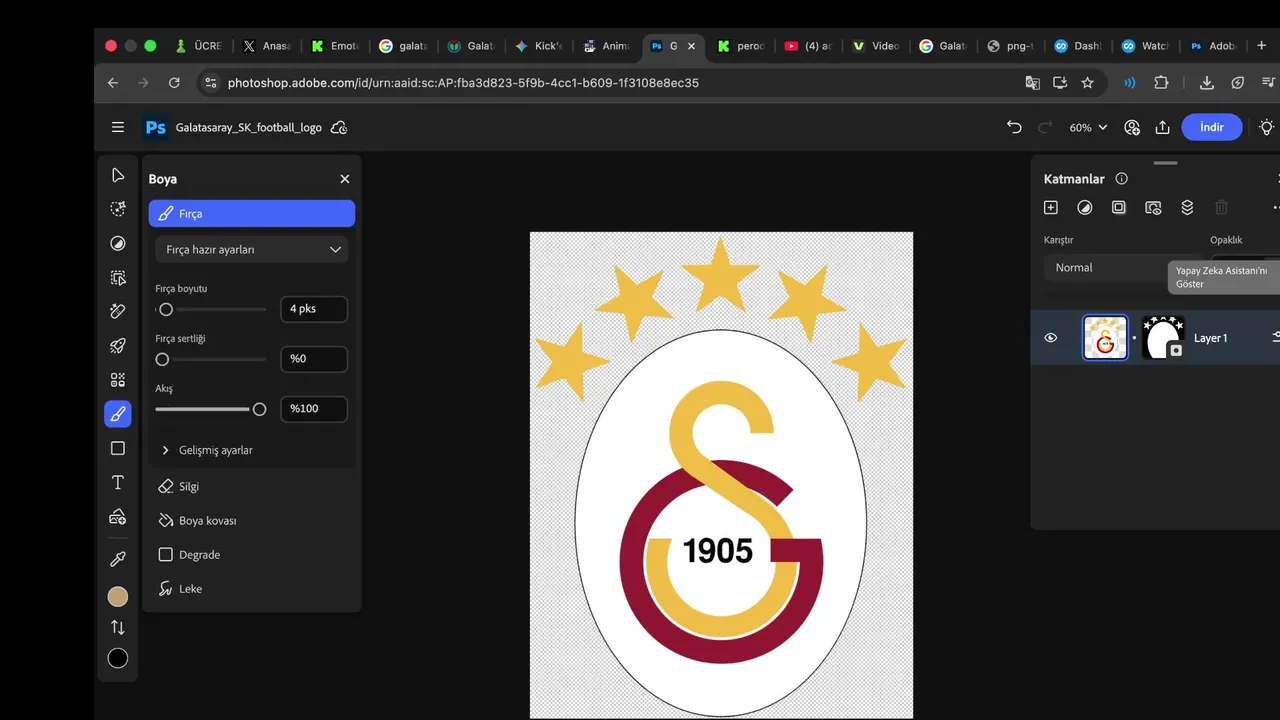Check cloud sync status icon
This screenshot has width=1280, height=720.
click(x=339, y=127)
